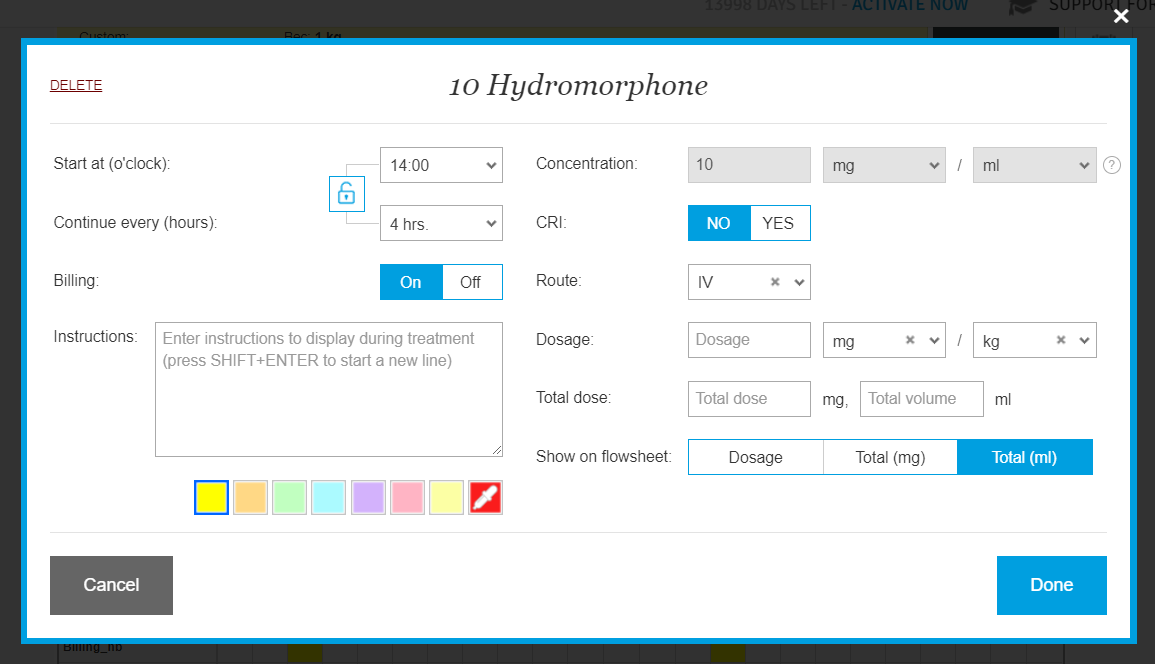Click into the Instructions text area
The height and width of the screenshot is (664, 1155).
328,389
